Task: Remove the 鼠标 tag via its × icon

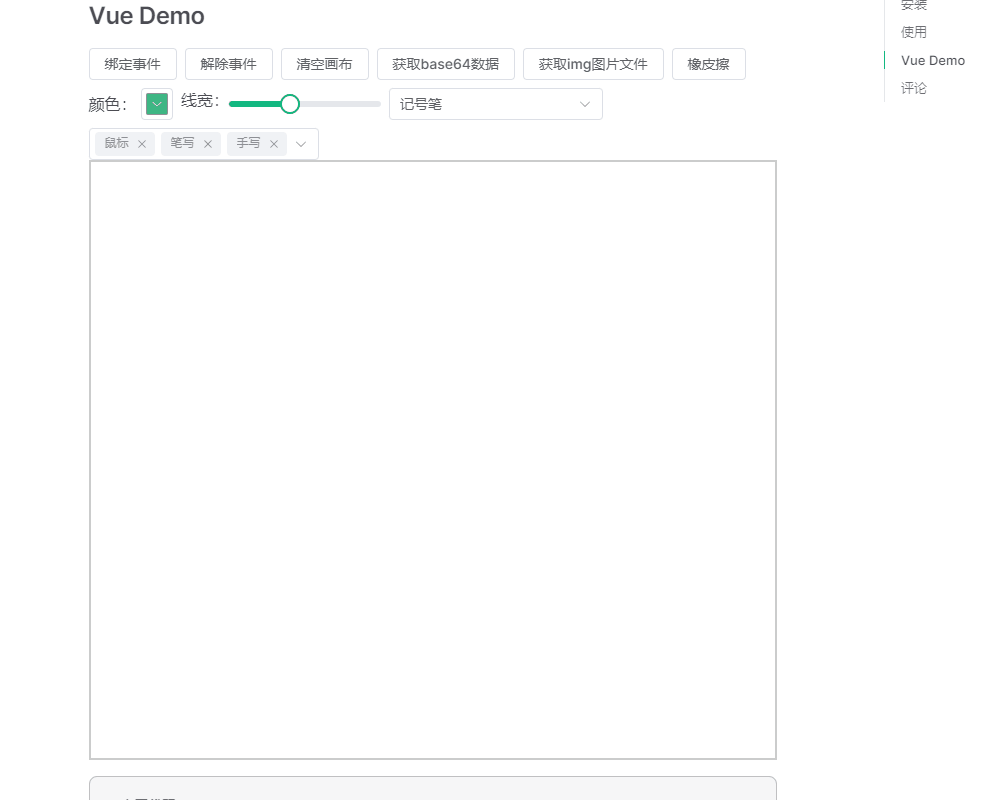Action: click(x=142, y=143)
